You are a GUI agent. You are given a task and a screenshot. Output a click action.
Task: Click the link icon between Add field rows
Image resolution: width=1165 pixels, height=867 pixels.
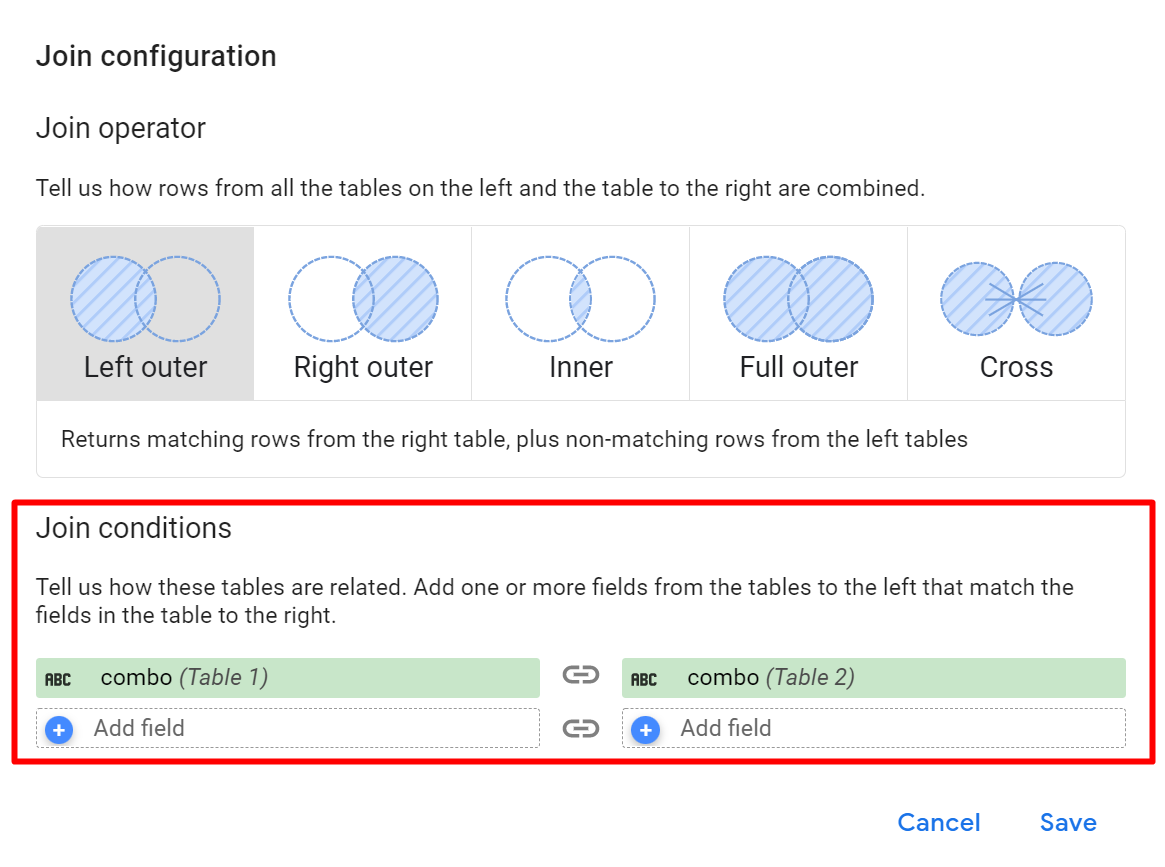[x=580, y=728]
